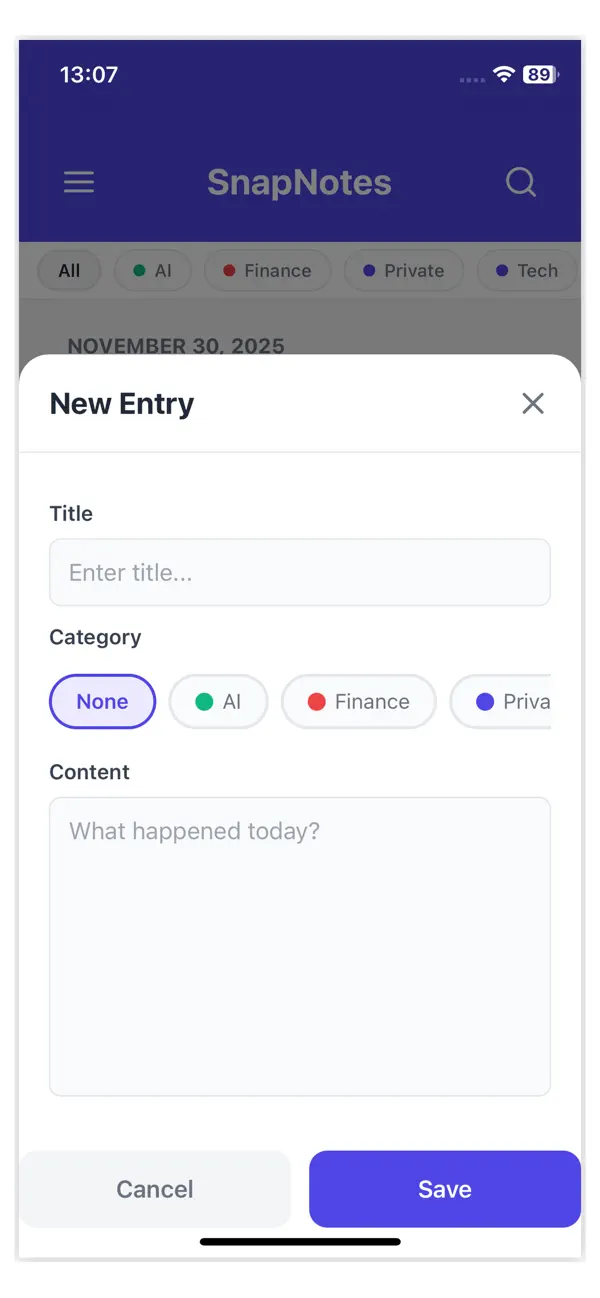Click the purple dot on the Private filter chip

click(x=371, y=270)
